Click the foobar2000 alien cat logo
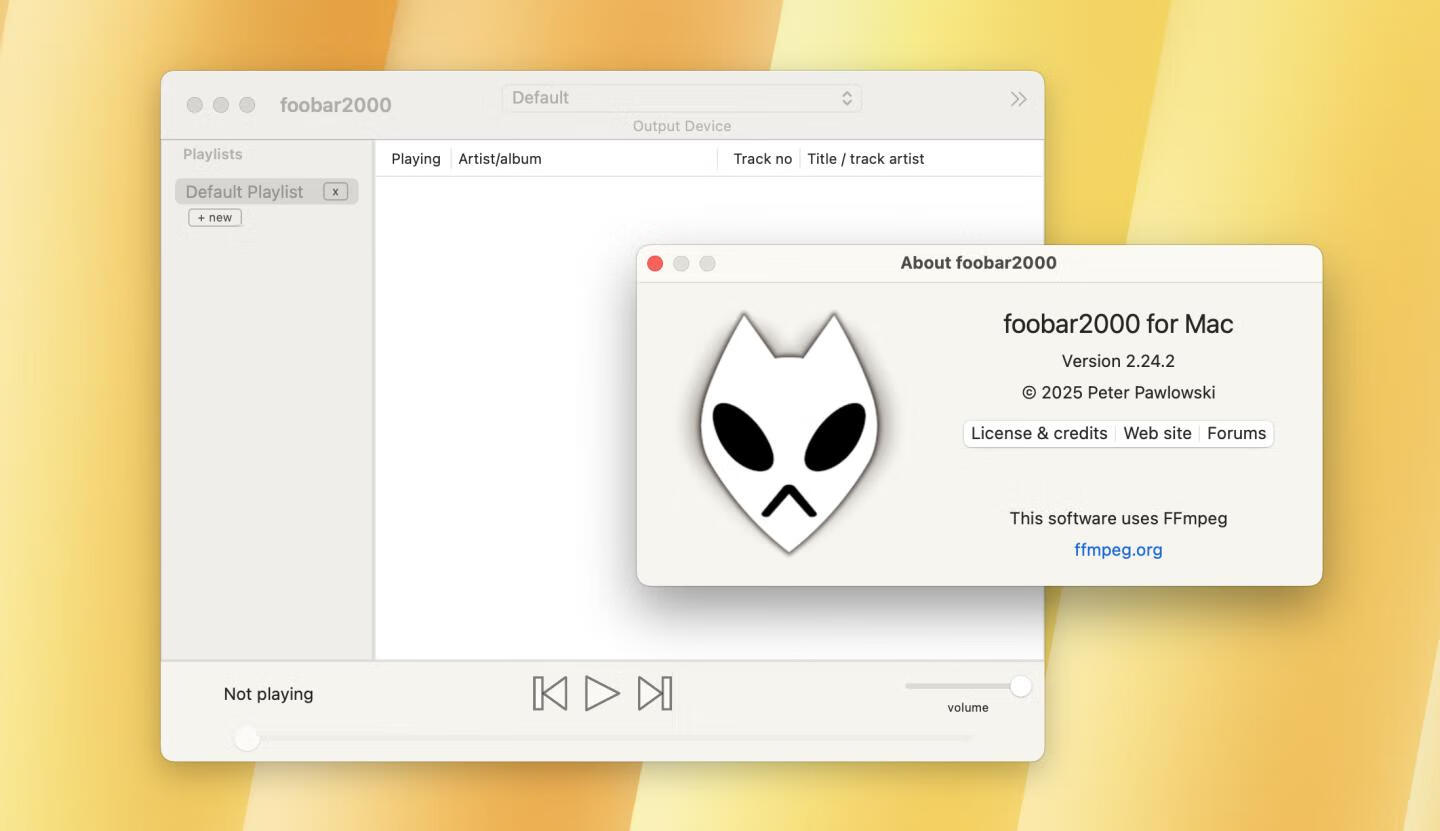1440x831 pixels. [789, 432]
